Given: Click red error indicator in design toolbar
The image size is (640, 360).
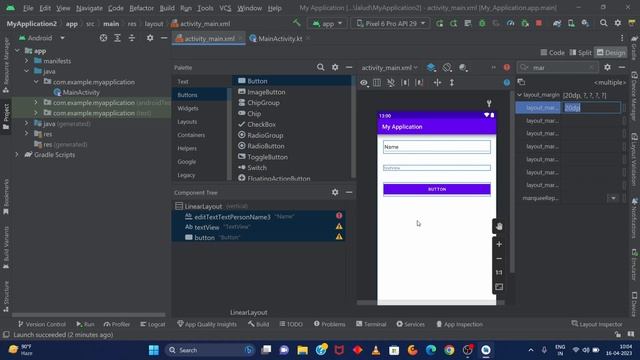Looking at the screenshot, I should coord(507,67).
